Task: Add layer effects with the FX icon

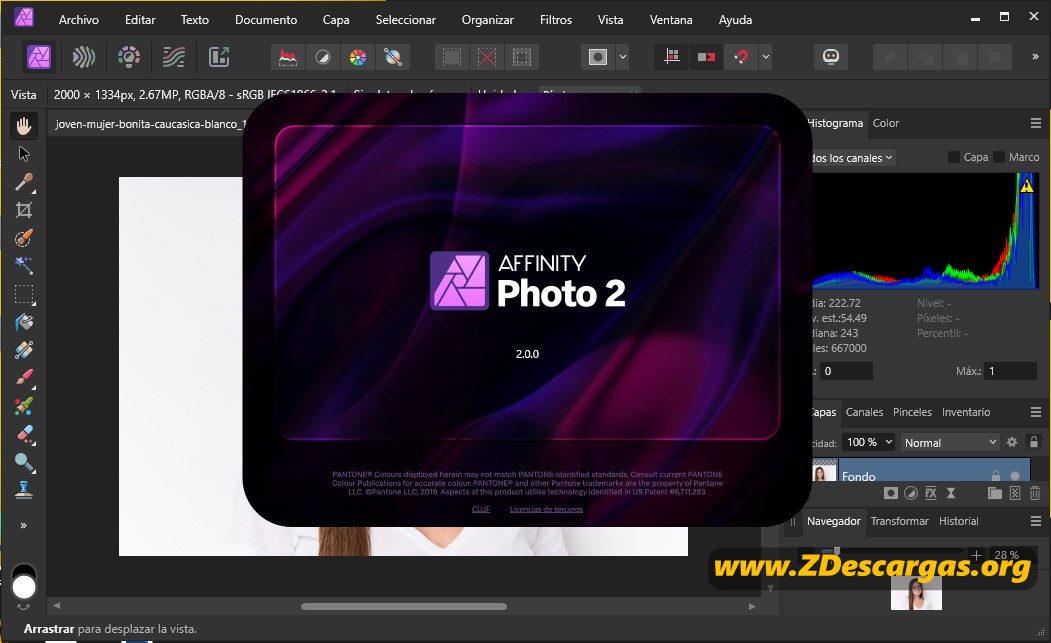Action: click(930, 493)
